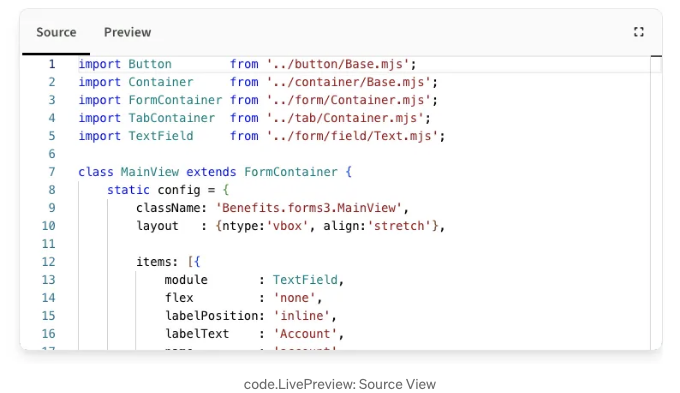Click line number 12 in gutter

point(49,262)
